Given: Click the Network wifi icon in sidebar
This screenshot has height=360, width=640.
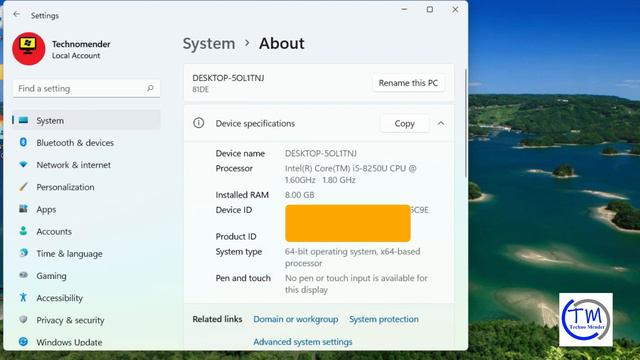Looking at the screenshot, I should [23, 164].
